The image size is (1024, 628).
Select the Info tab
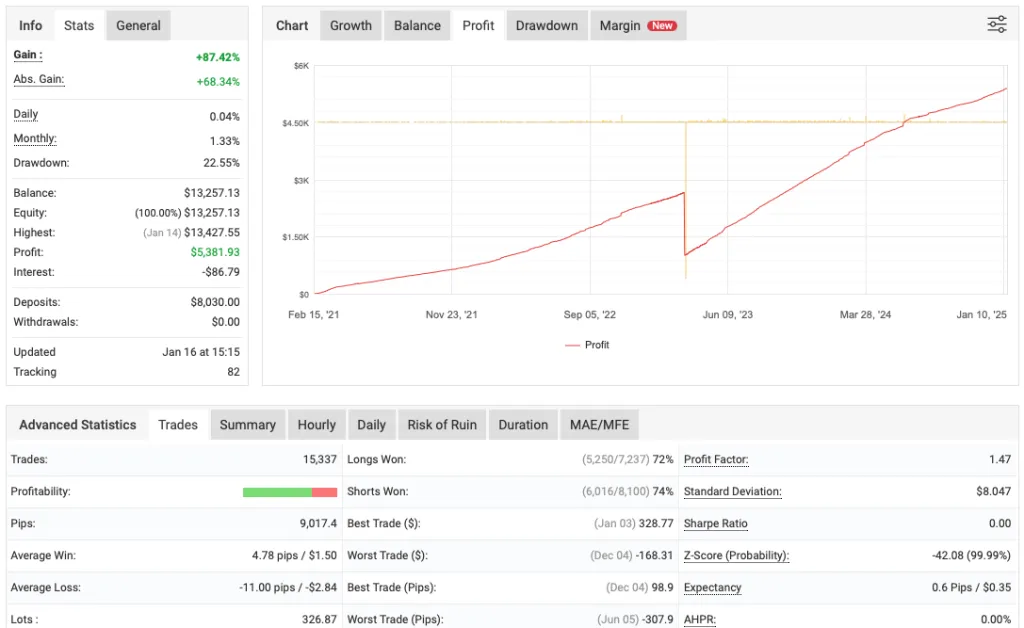click(30, 25)
